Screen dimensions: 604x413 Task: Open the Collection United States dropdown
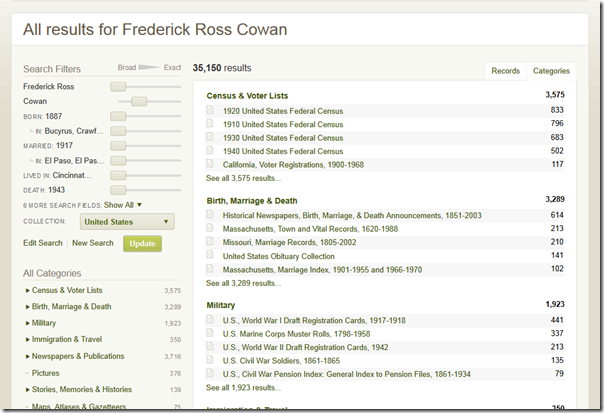(127, 222)
